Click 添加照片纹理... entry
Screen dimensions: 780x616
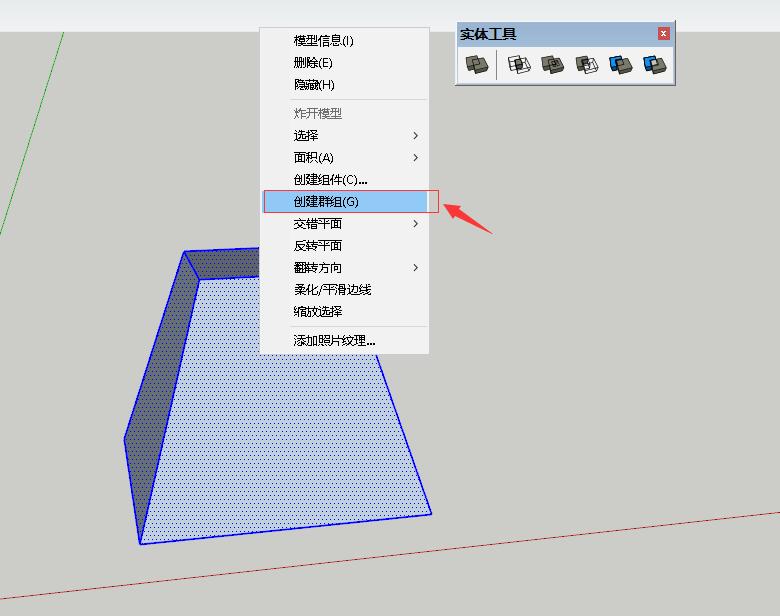click(334, 341)
